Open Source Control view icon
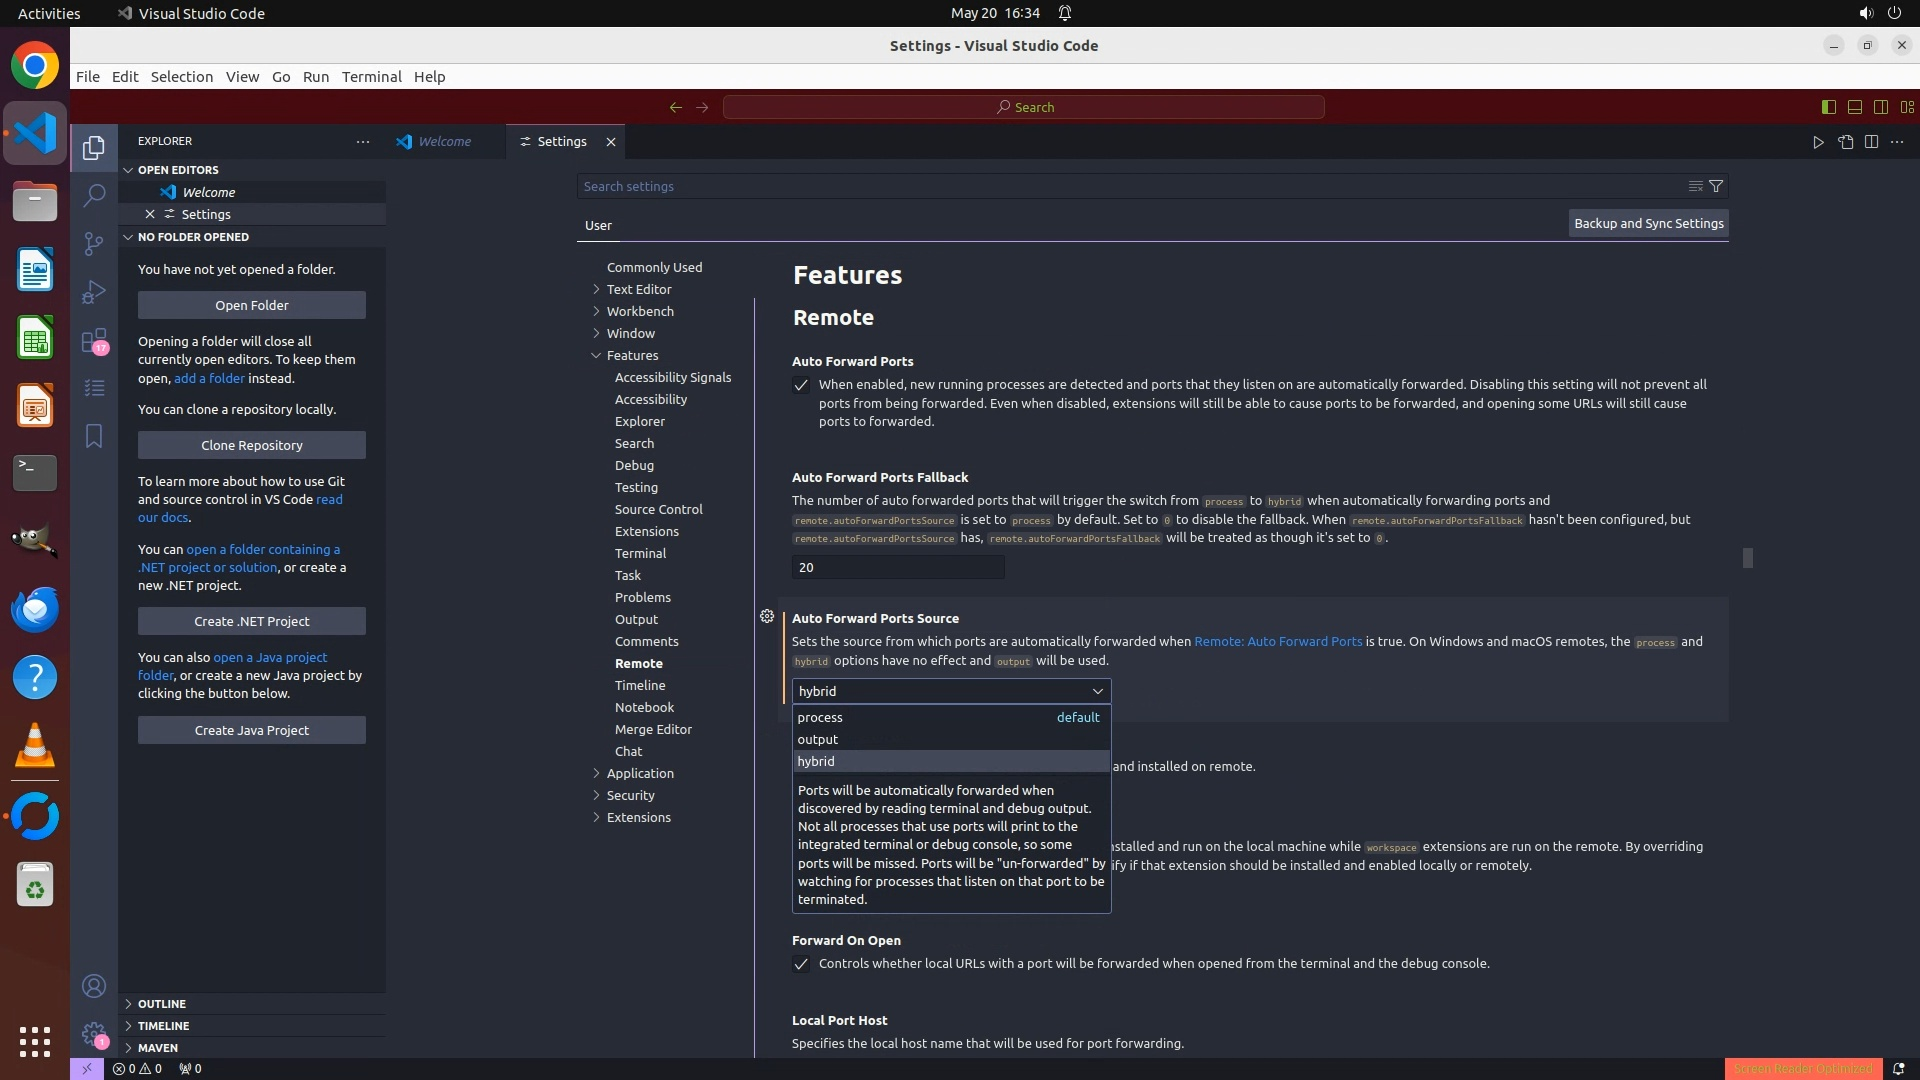This screenshot has height=1080, width=1920. pyautogui.click(x=94, y=243)
